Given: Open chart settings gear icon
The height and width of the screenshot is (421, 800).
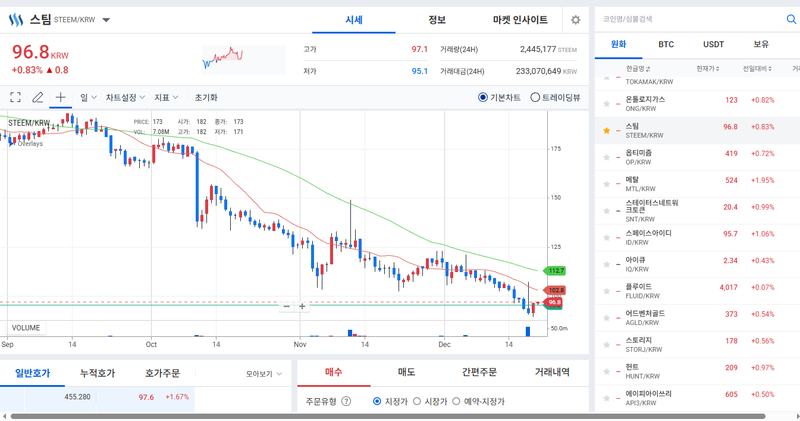Looking at the screenshot, I should coord(575,20).
